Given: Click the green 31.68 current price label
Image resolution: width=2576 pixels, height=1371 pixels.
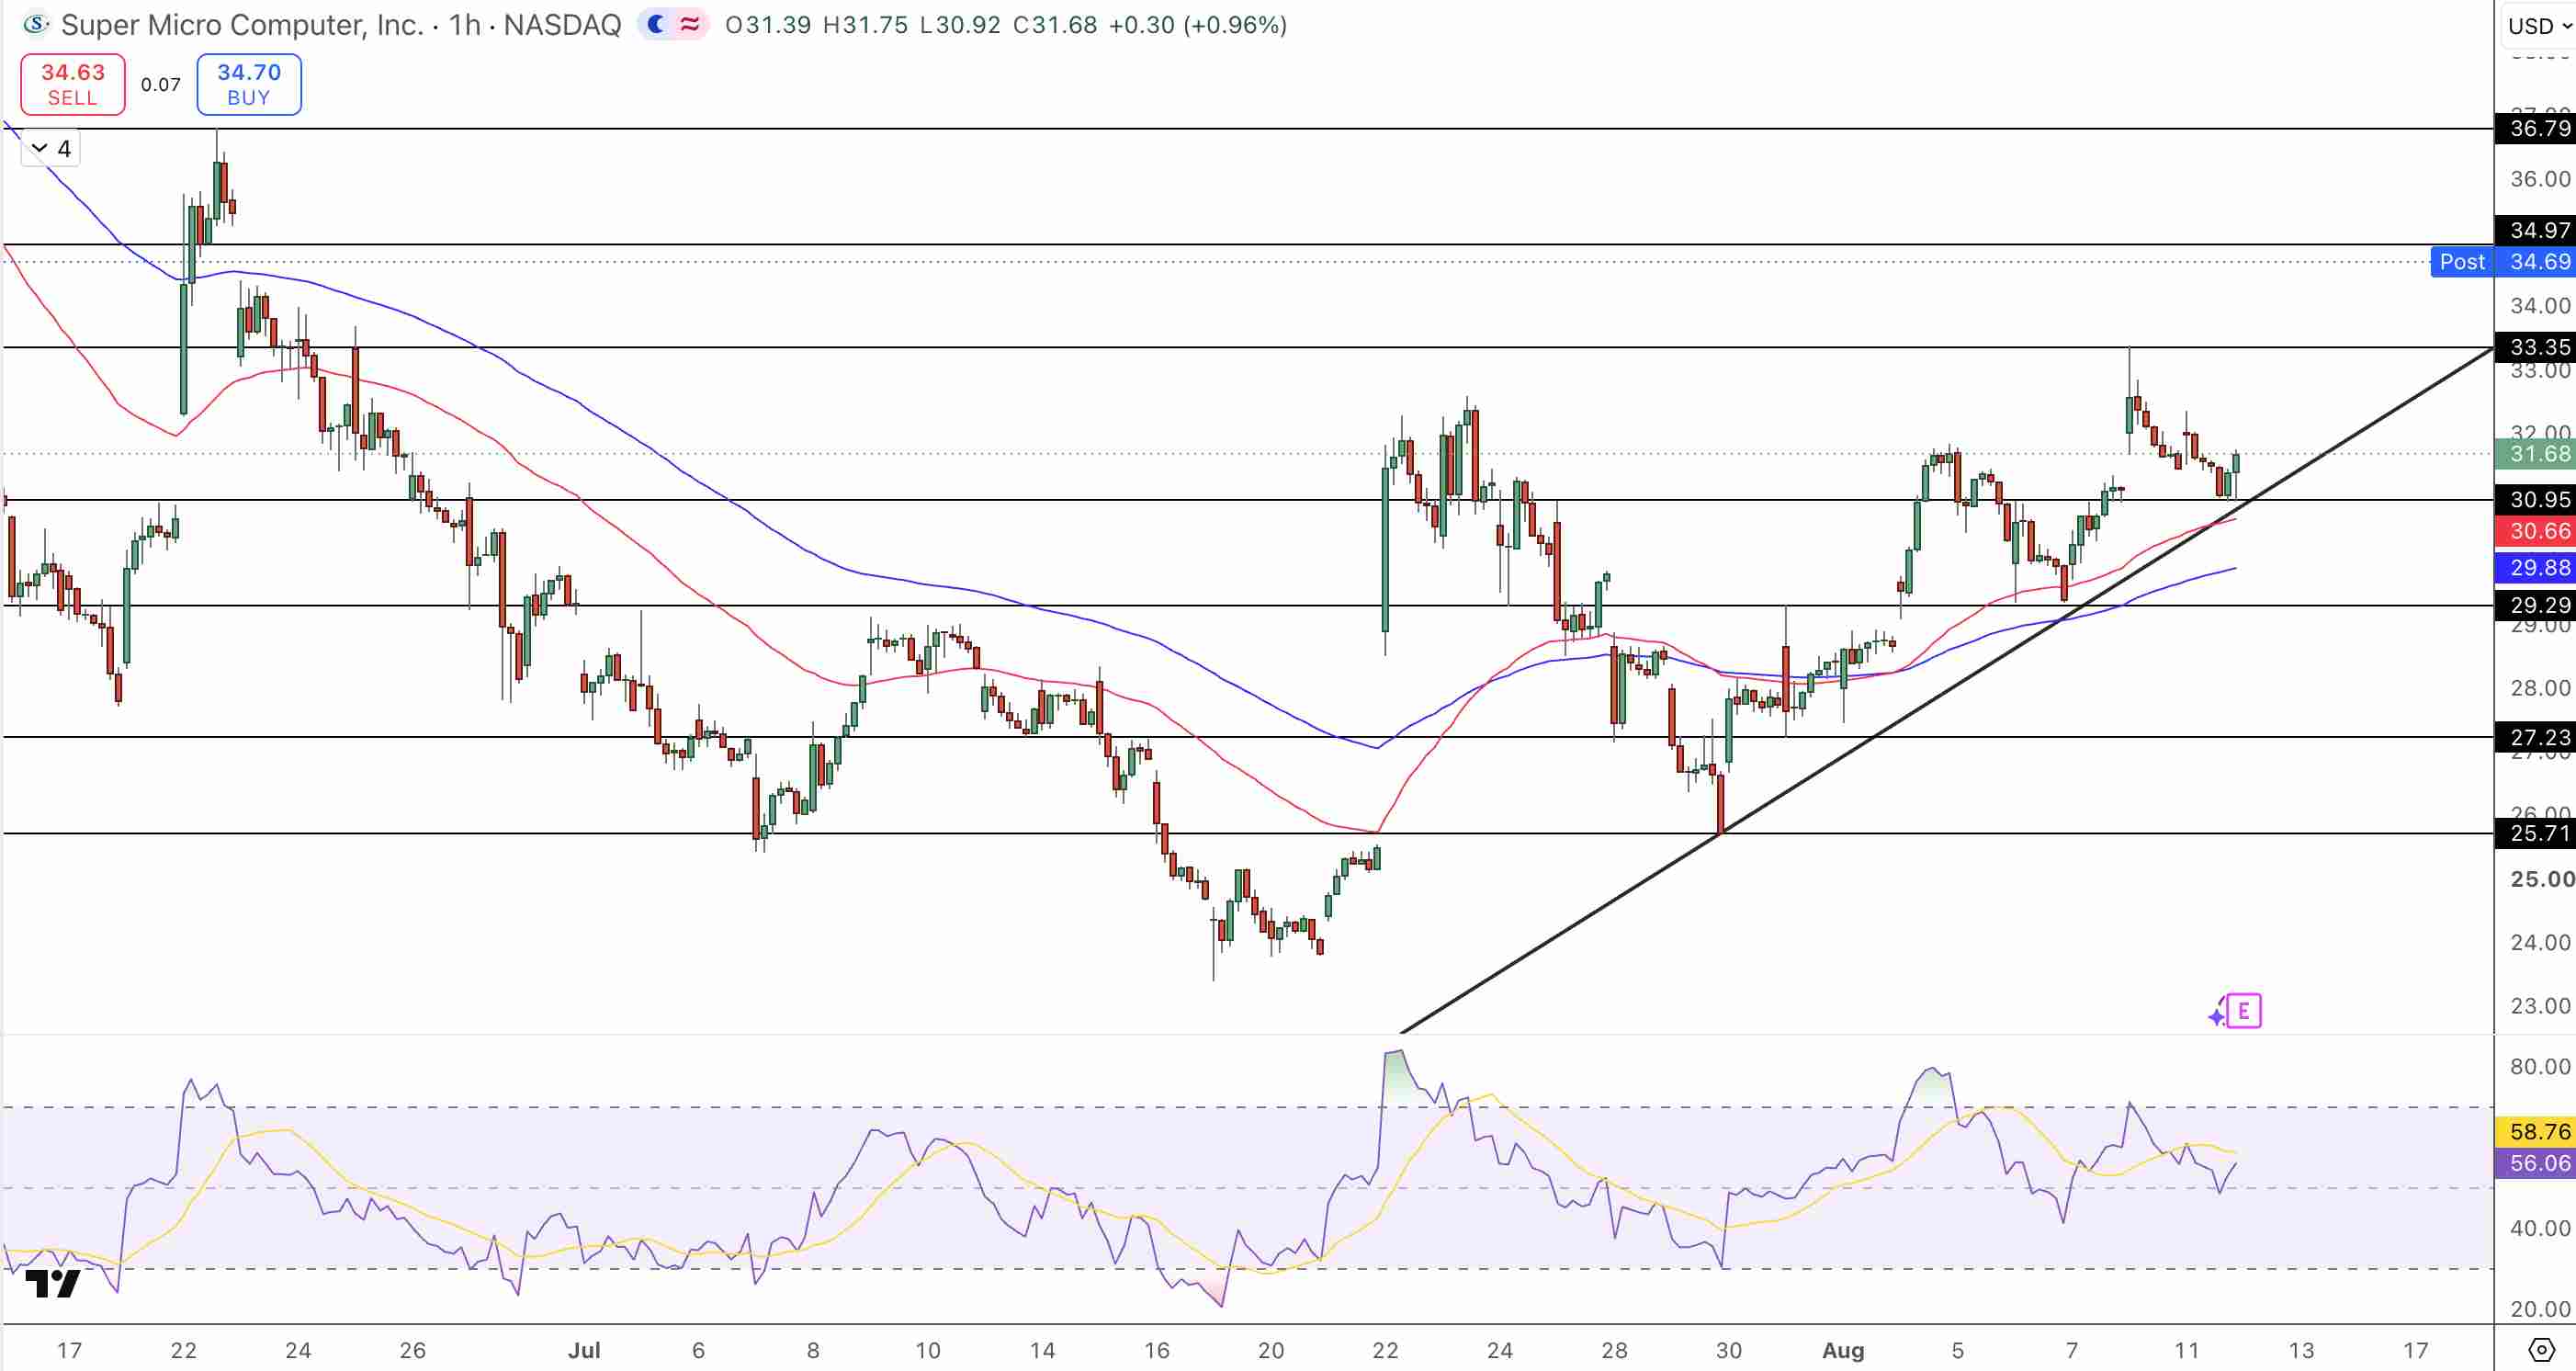Looking at the screenshot, I should [x=2535, y=454].
